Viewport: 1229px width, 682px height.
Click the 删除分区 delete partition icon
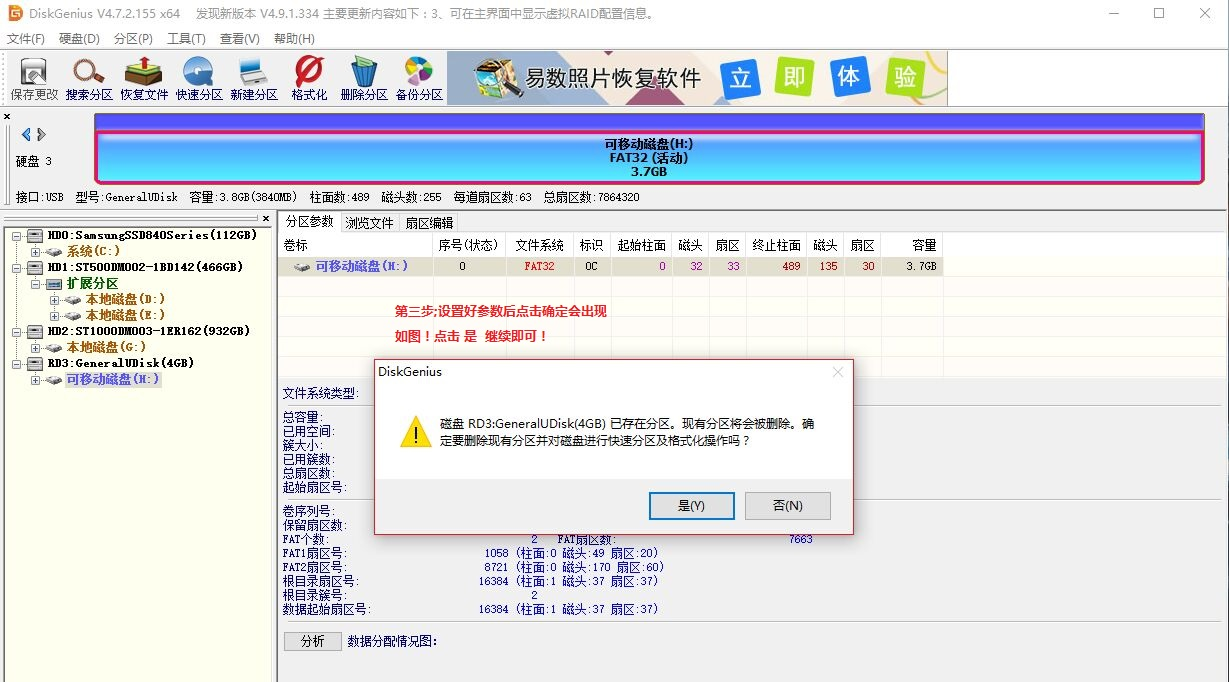pos(364,79)
